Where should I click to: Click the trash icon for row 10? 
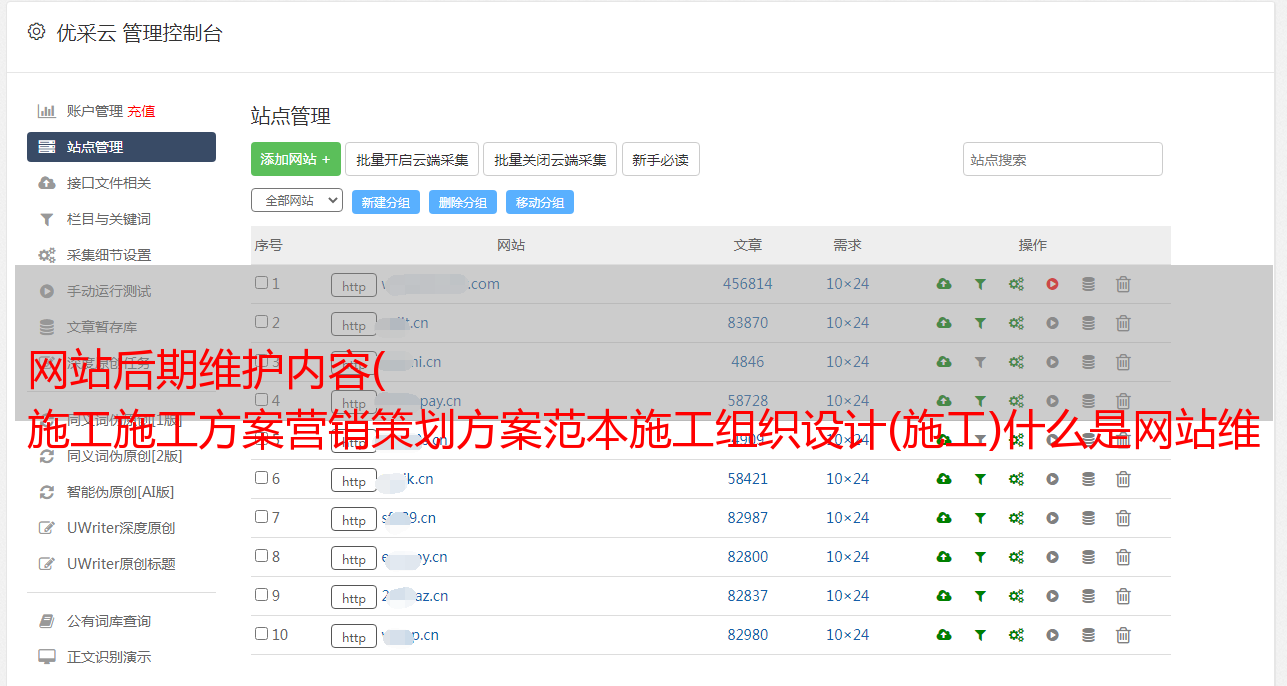[x=1123, y=635]
